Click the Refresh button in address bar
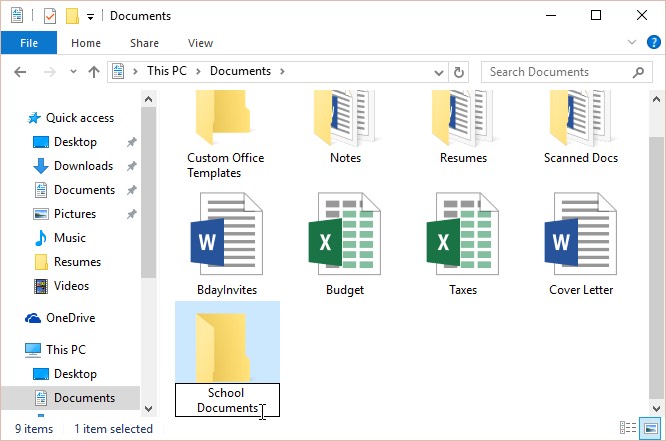 pyautogui.click(x=459, y=72)
